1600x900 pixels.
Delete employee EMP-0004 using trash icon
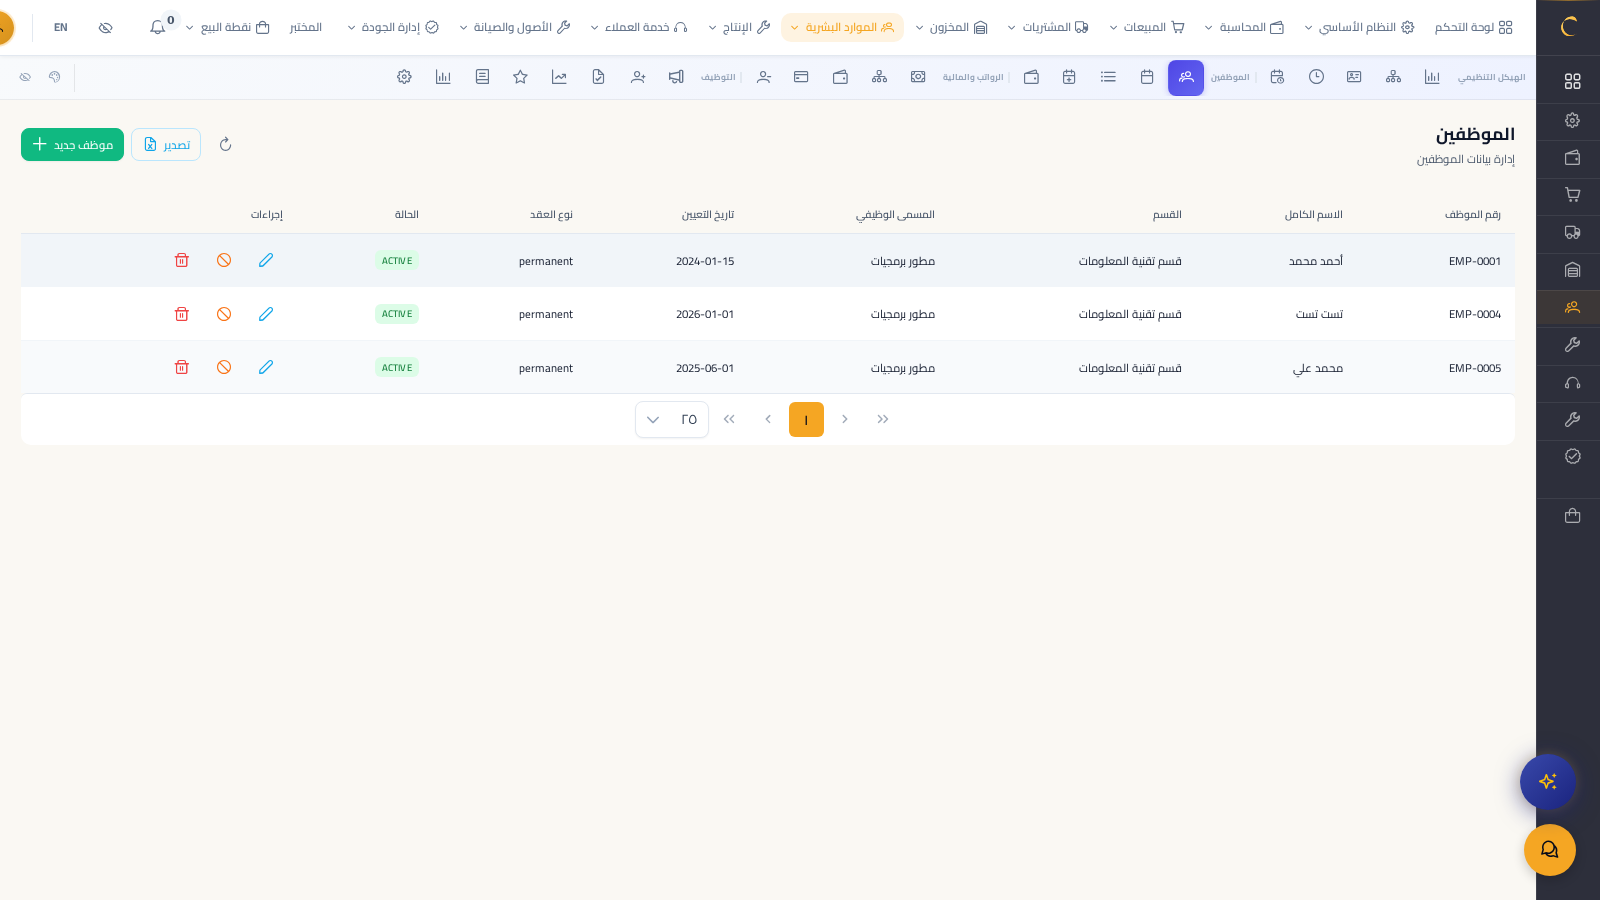click(x=182, y=314)
